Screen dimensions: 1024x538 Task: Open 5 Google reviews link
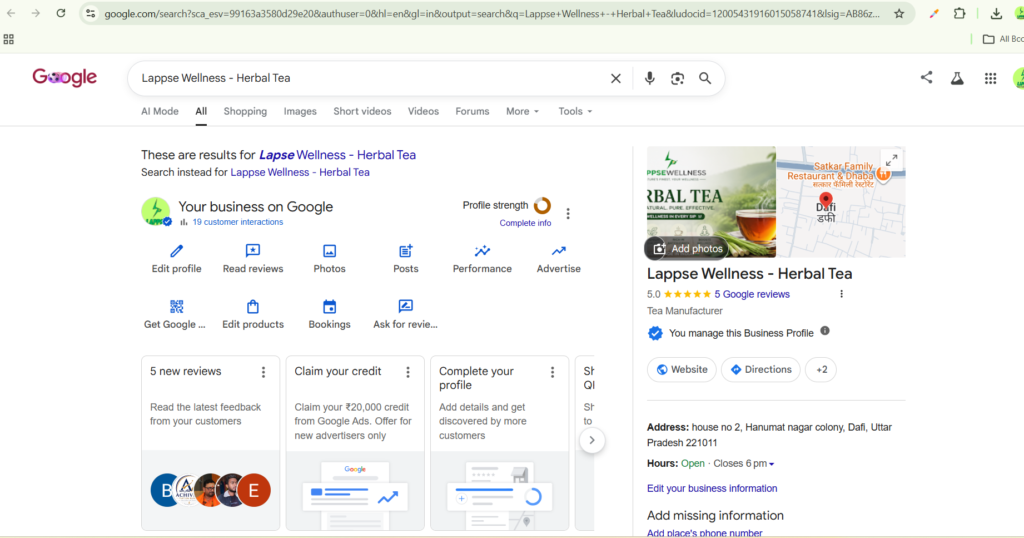752,294
